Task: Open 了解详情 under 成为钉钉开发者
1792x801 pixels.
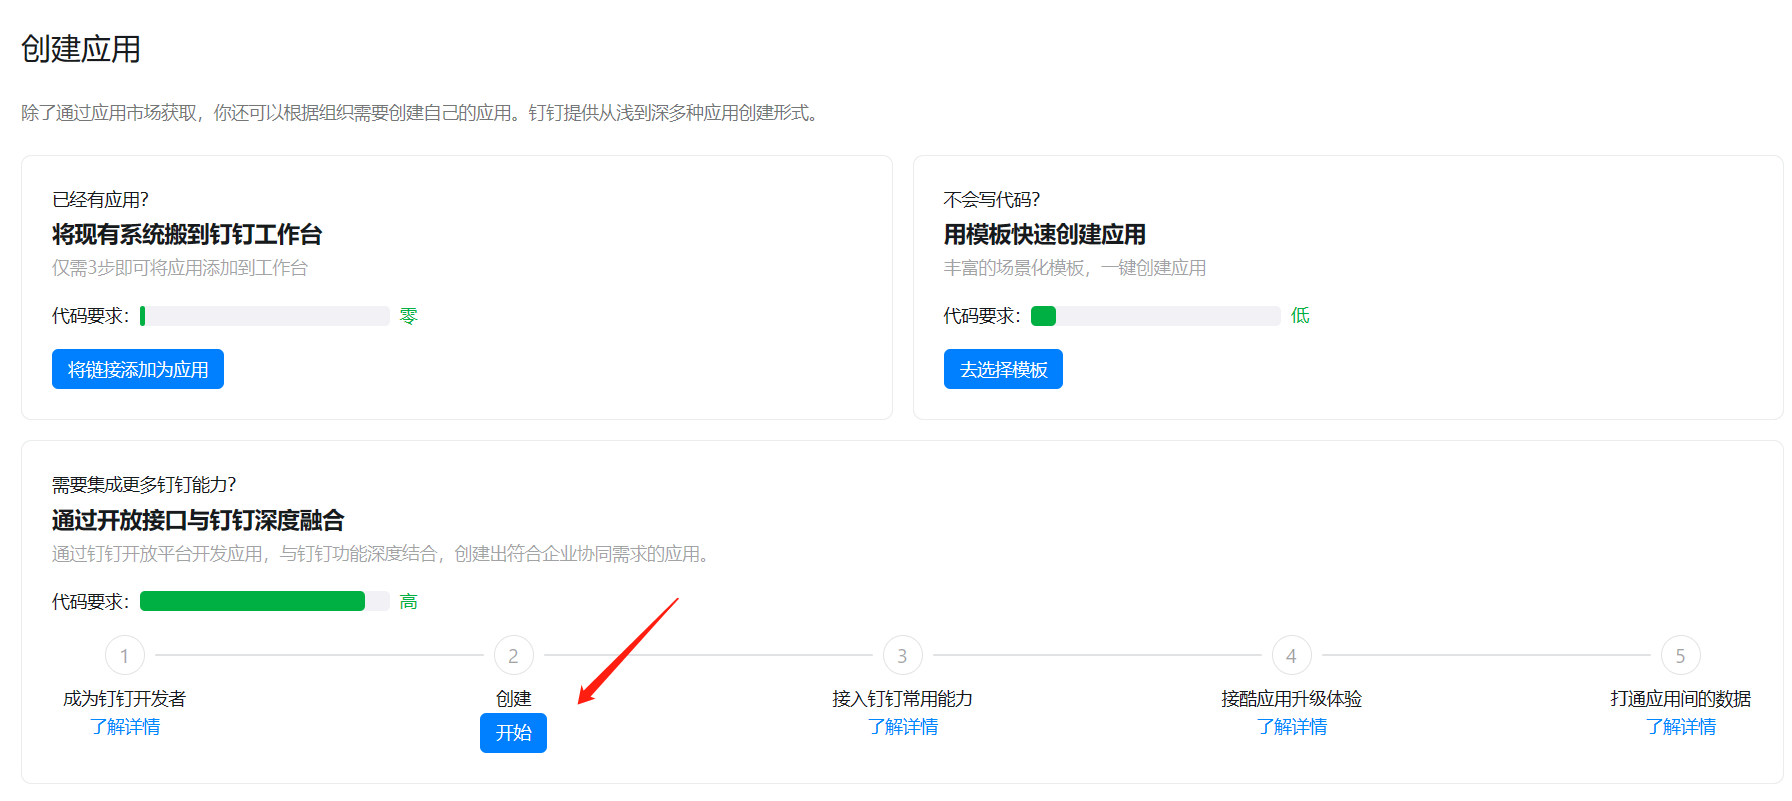Action: (x=125, y=727)
